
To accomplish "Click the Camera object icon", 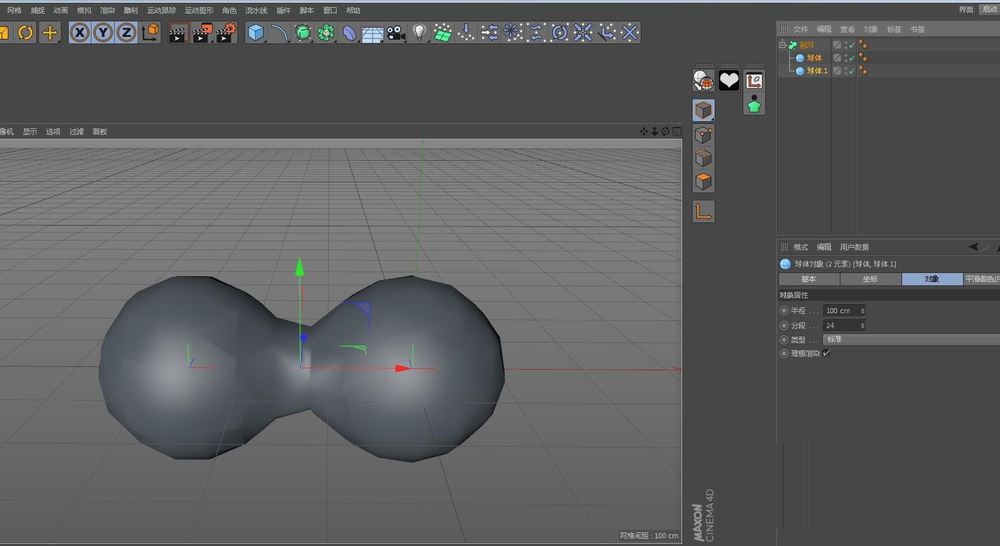I will tap(395, 33).
